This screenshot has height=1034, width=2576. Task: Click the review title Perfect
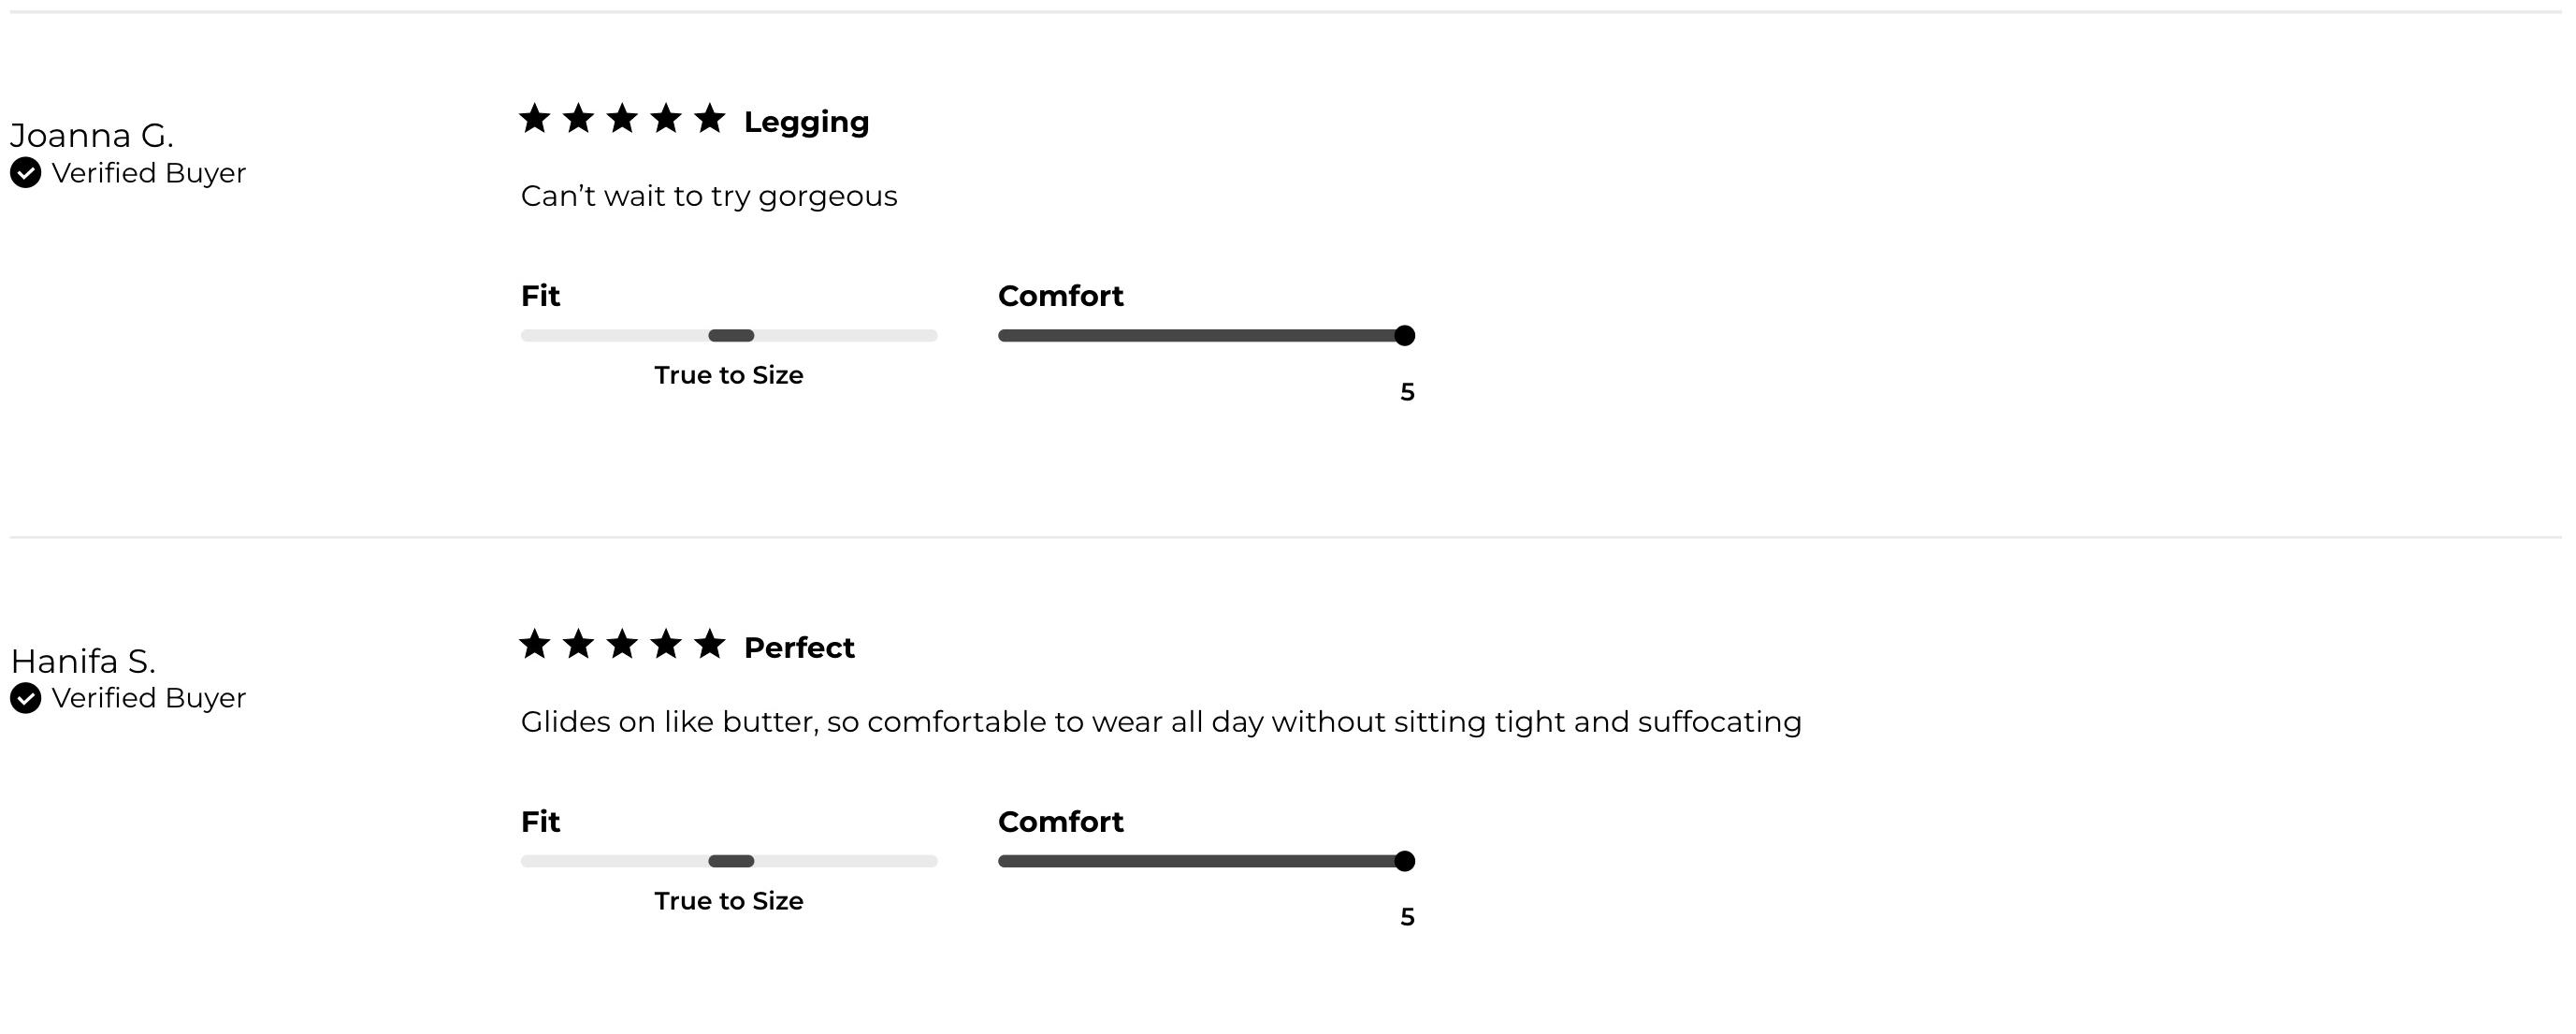pyautogui.click(x=799, y=648)
